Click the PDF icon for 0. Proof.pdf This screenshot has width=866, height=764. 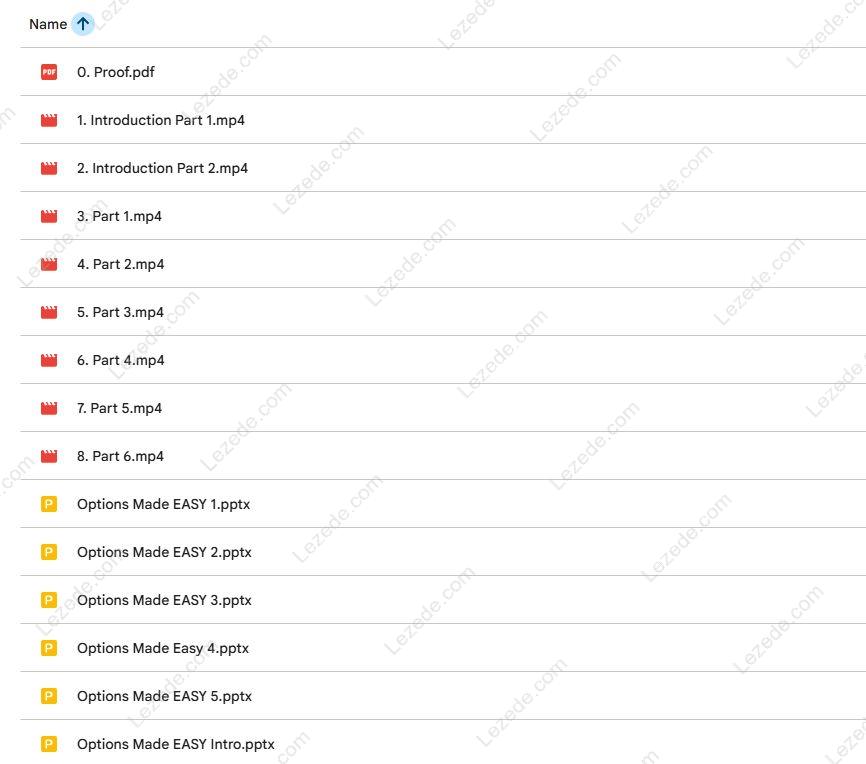tap(49, 72)
